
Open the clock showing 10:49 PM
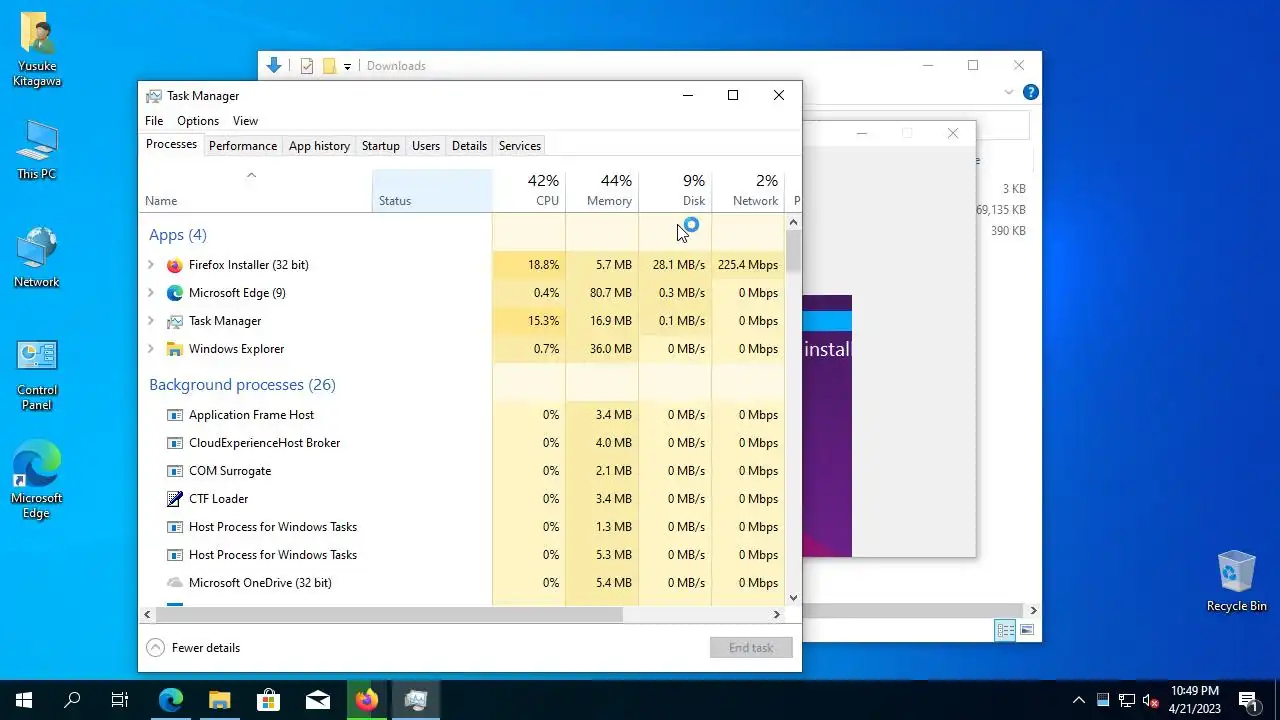1195,700
